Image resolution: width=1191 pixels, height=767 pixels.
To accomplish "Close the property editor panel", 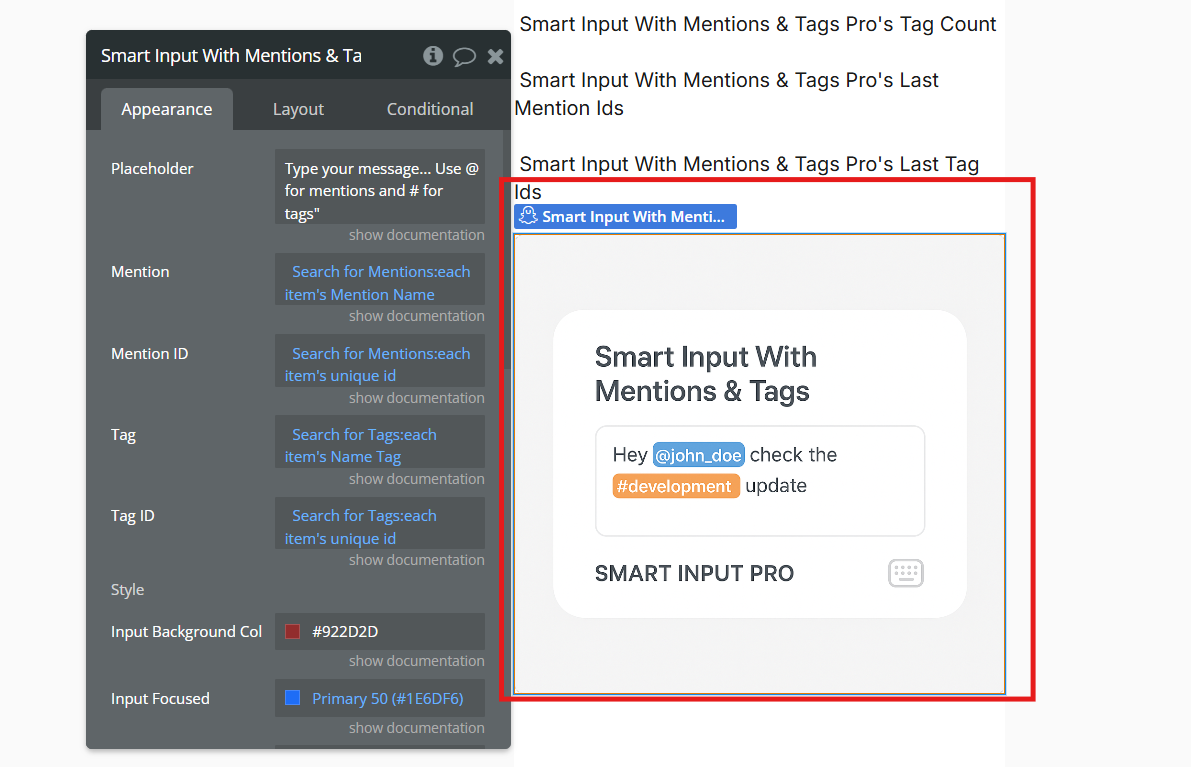I will tap(495, 56).
